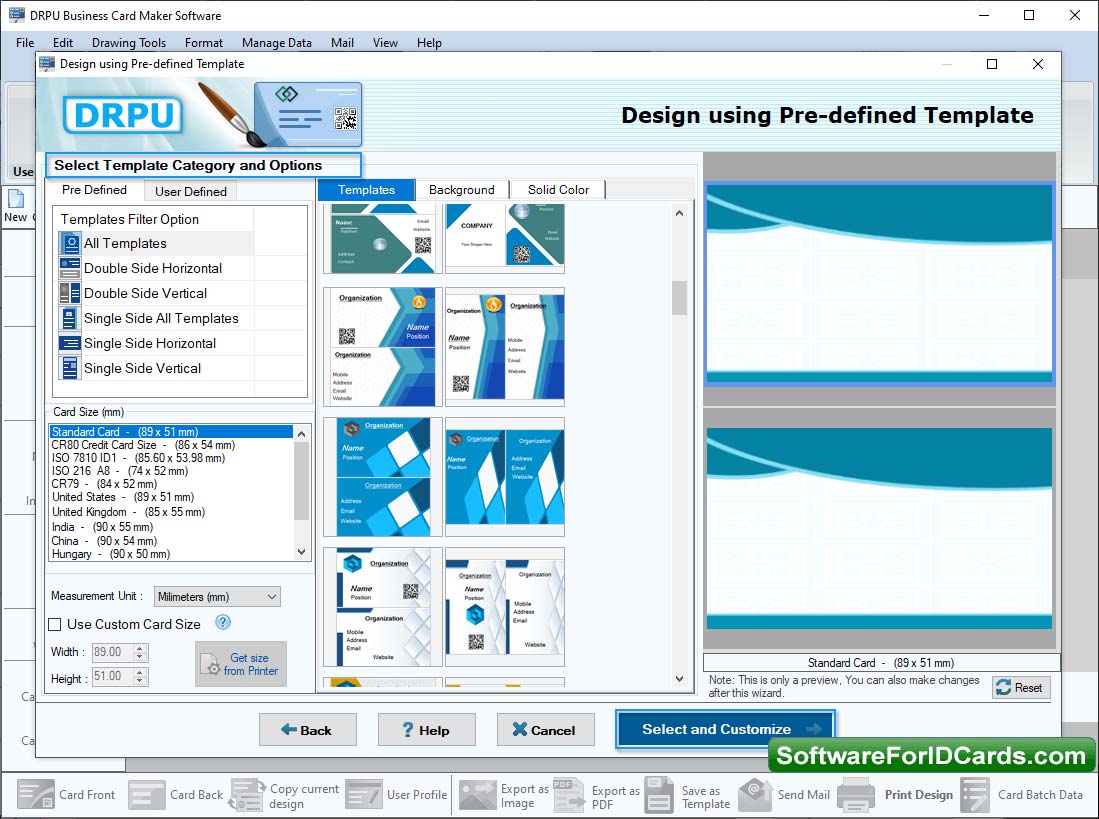The height and width of the screenshot is (819, 1099).
Task: Enable Use Custom Card Size checkbox
Action: pyautogui.click(x=55, y=624)
